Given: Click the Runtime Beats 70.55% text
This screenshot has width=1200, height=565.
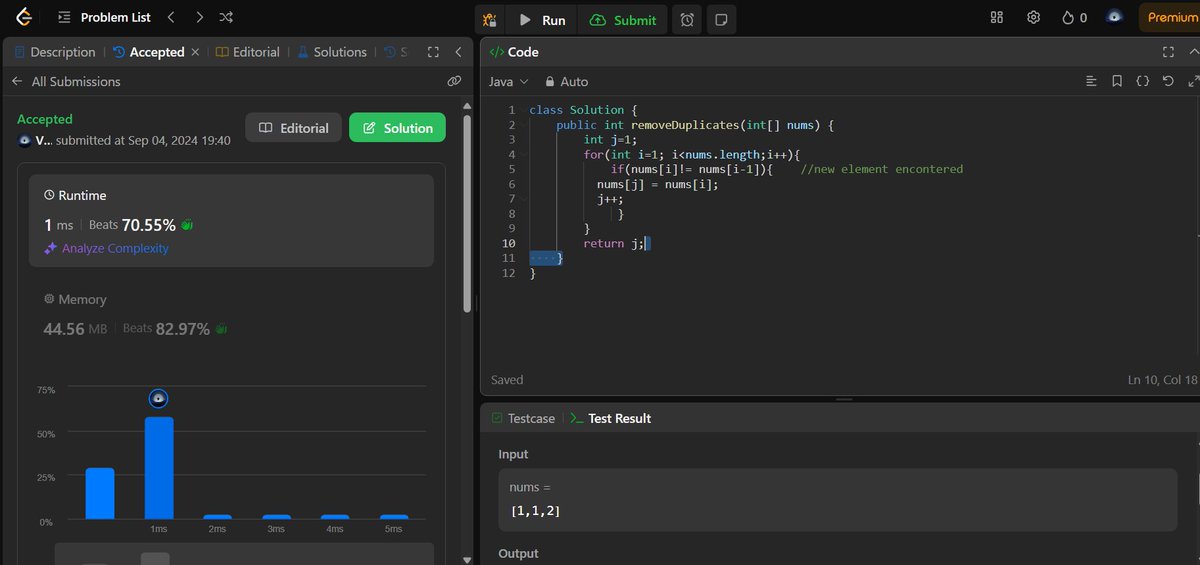Looking at the screenshot, I should tap(132, 225).
